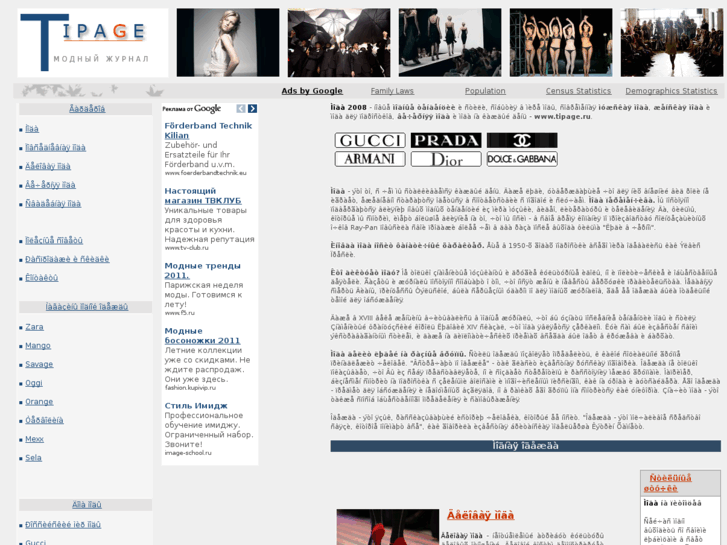Screen dimensions: 727x545
Task: Open the swimwear models photo
Action: (561, 42)
